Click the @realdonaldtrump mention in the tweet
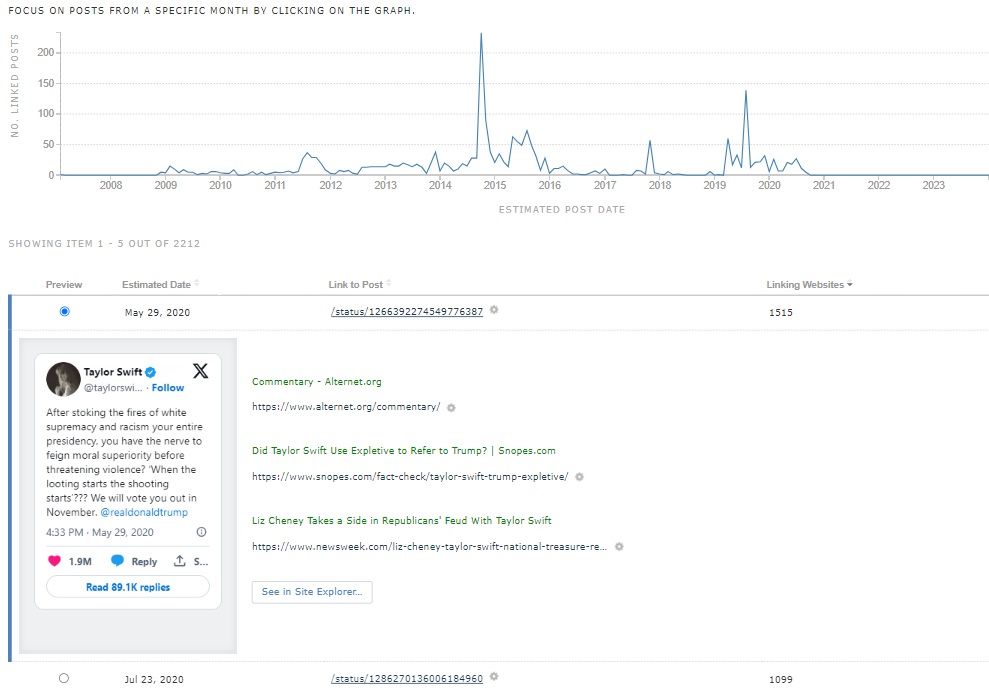 click(x=147, y=512)
